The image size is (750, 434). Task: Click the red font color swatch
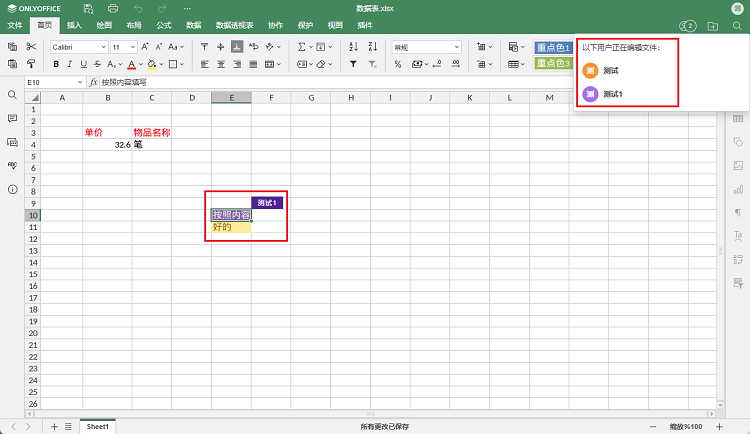pyautogui.click(x=130, y=64)
